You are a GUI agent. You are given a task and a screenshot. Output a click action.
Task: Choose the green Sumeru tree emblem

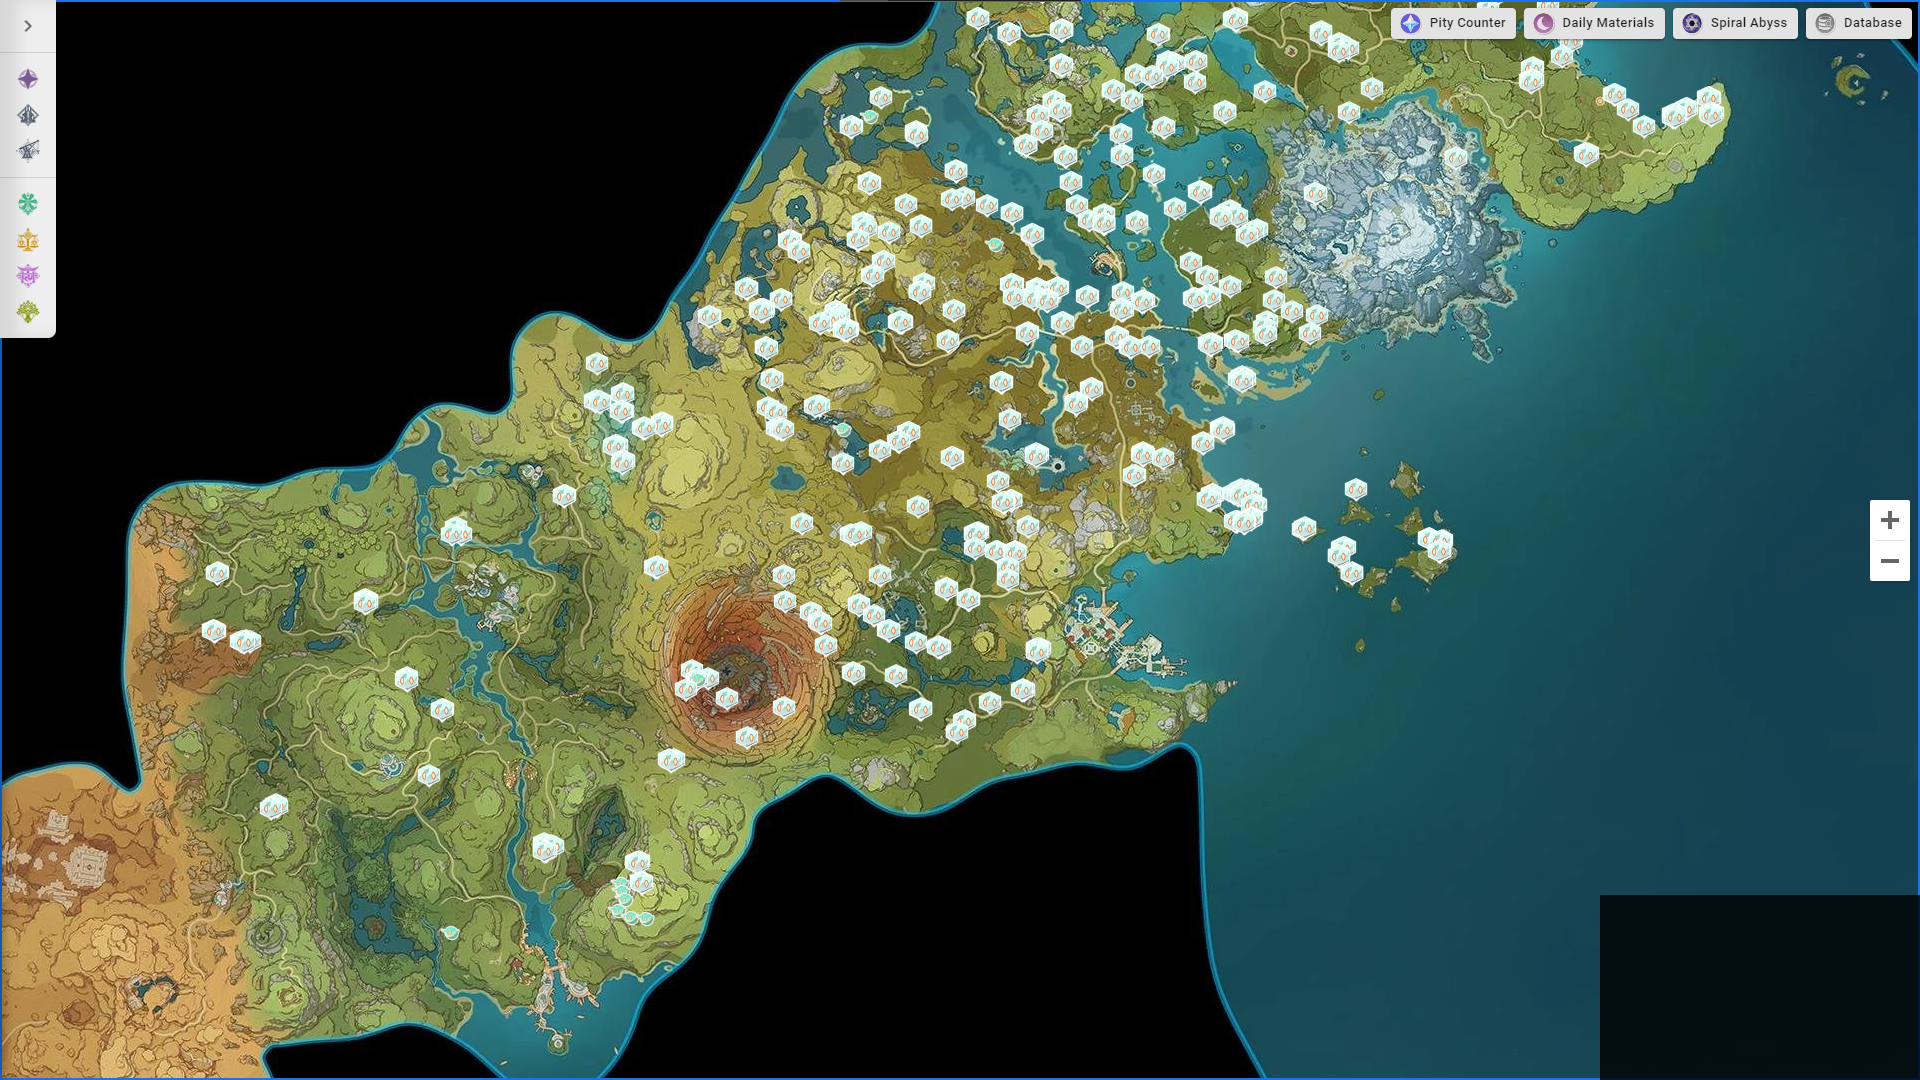pyautogui.click(x=28, y=312)
